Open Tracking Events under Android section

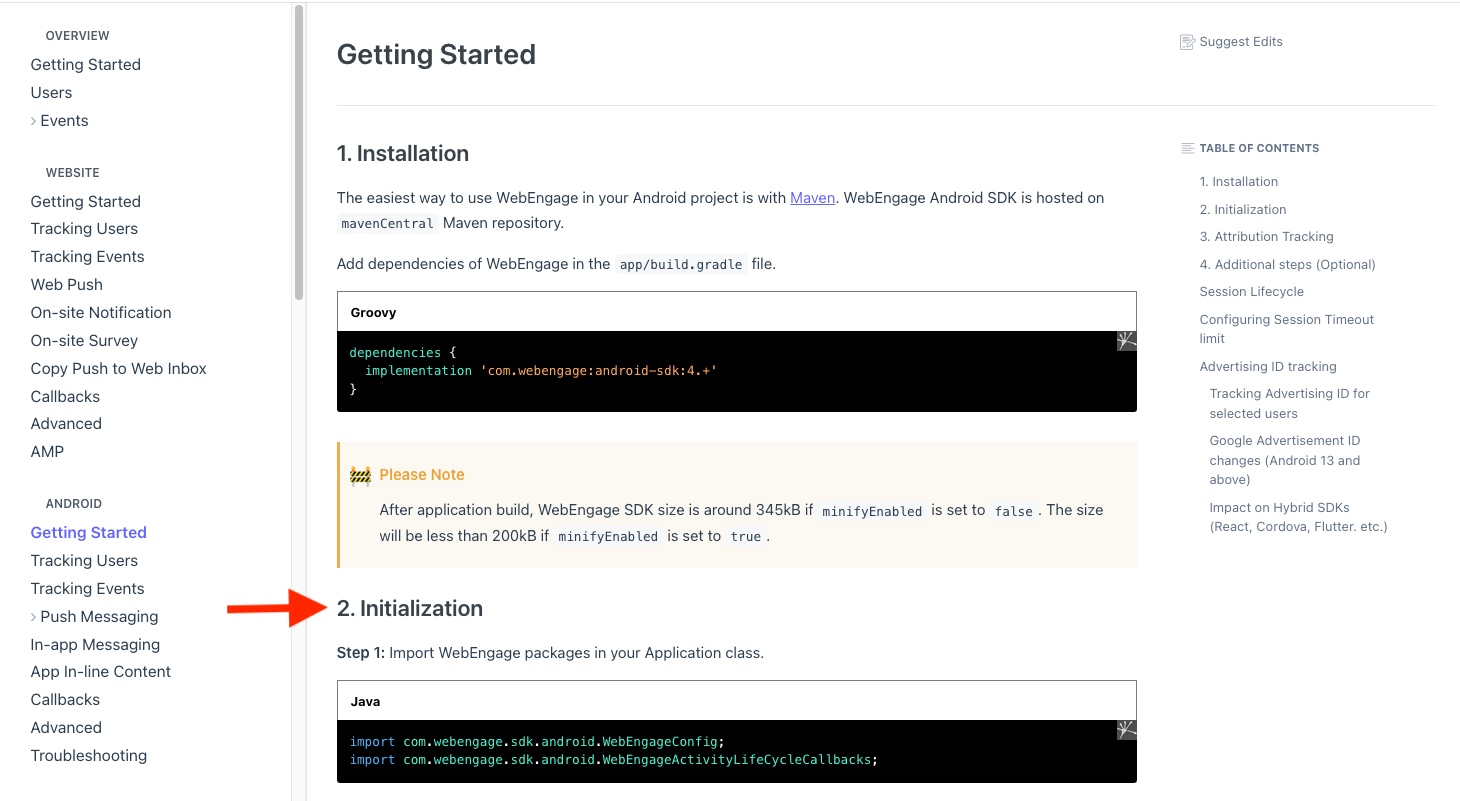pos(88,589)
